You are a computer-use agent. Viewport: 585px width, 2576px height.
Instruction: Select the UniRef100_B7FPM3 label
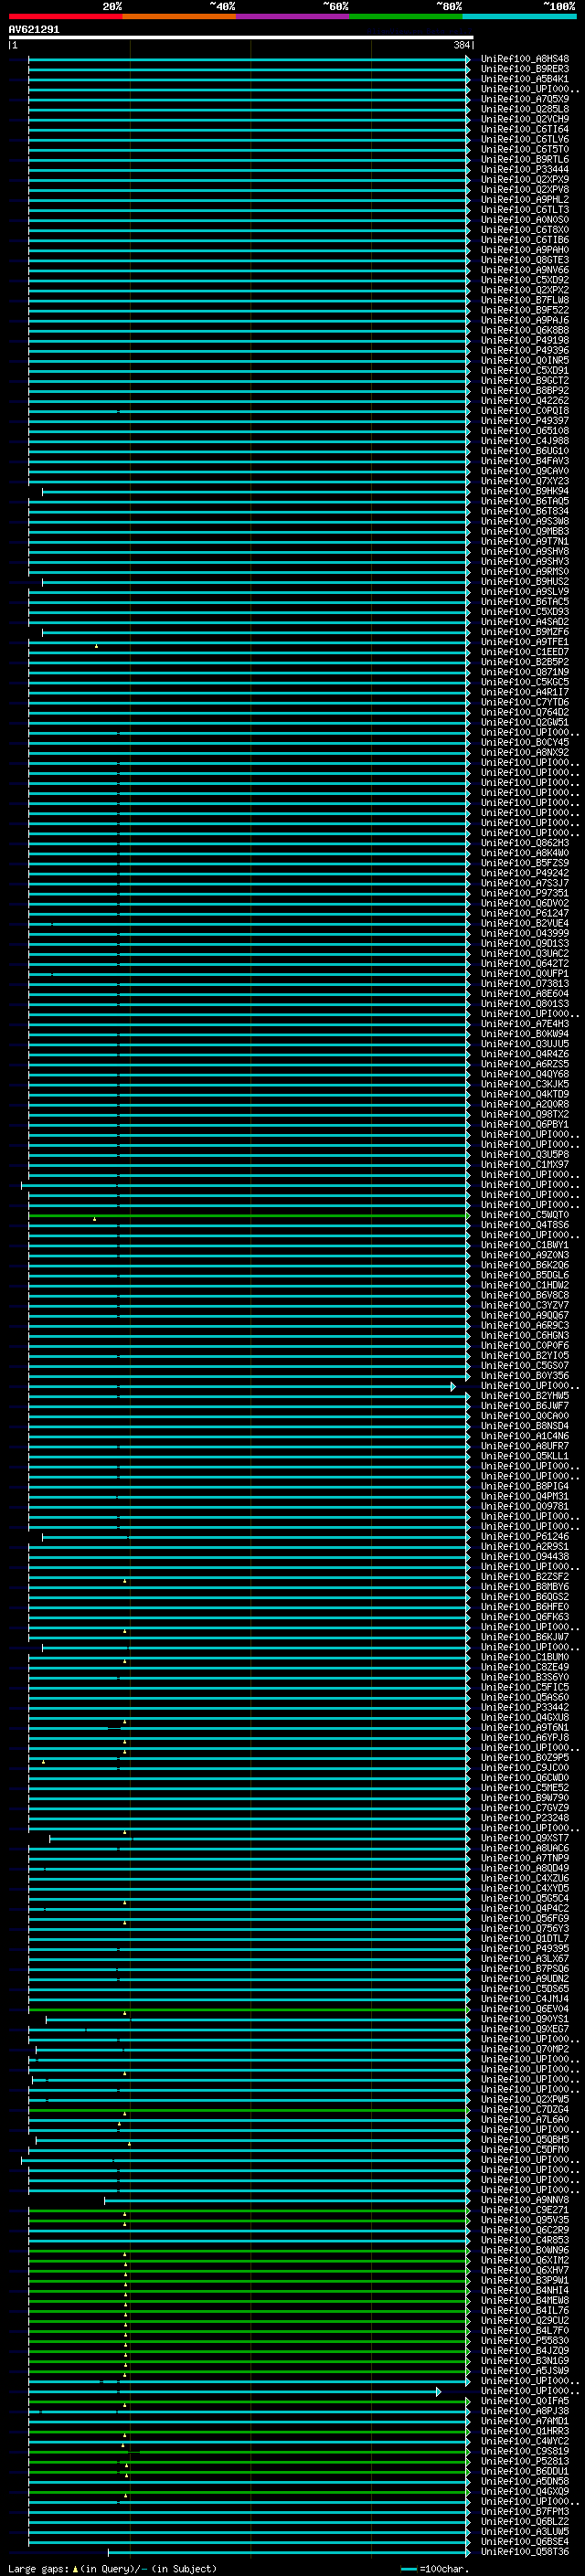(x=524, y=2511)
